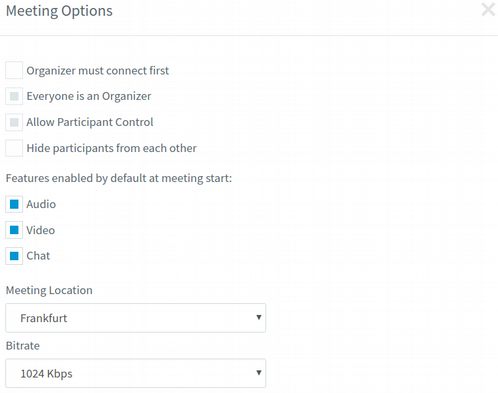Turn off the Chat checkbox
This screenshot has height=393, width=498.
coord(14,256)
